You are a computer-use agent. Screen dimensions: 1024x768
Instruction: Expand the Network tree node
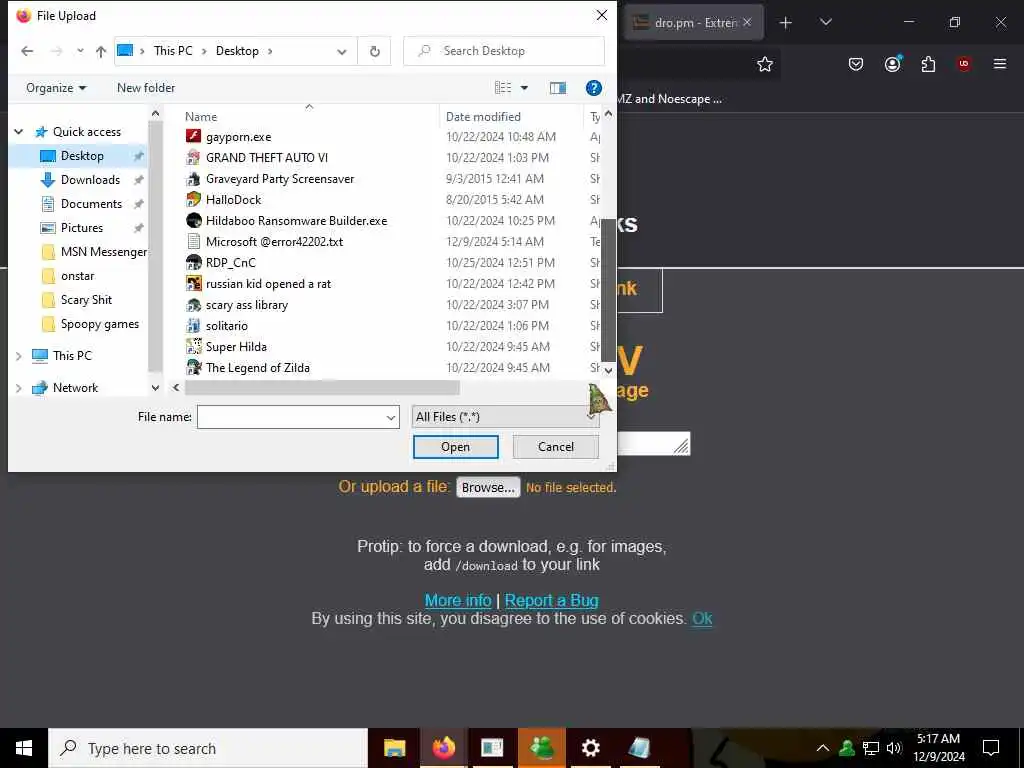19,388
